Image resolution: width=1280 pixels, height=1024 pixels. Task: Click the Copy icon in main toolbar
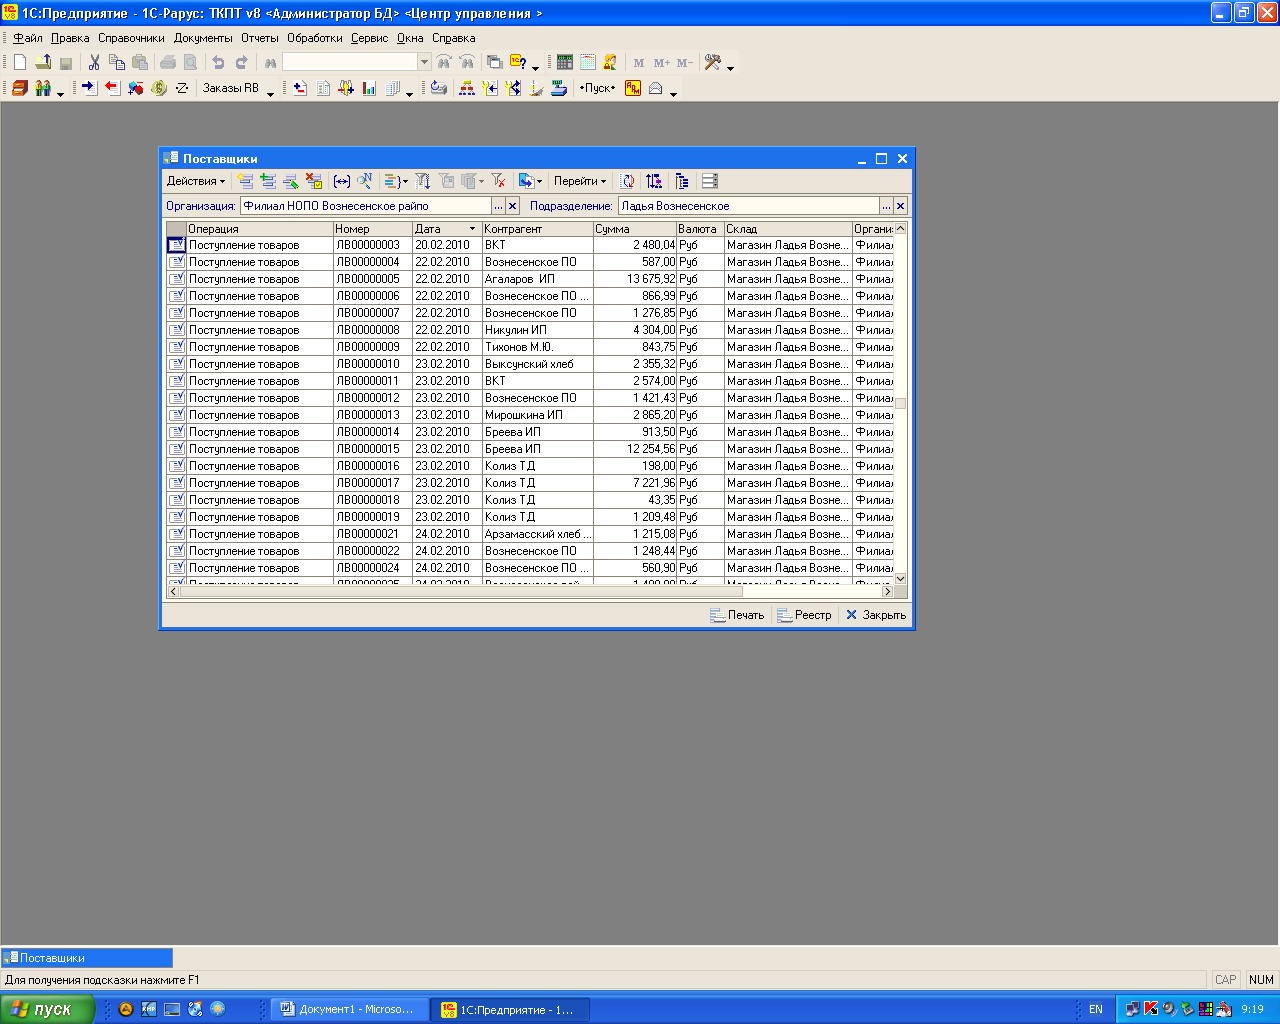click(x=117, y=62)
